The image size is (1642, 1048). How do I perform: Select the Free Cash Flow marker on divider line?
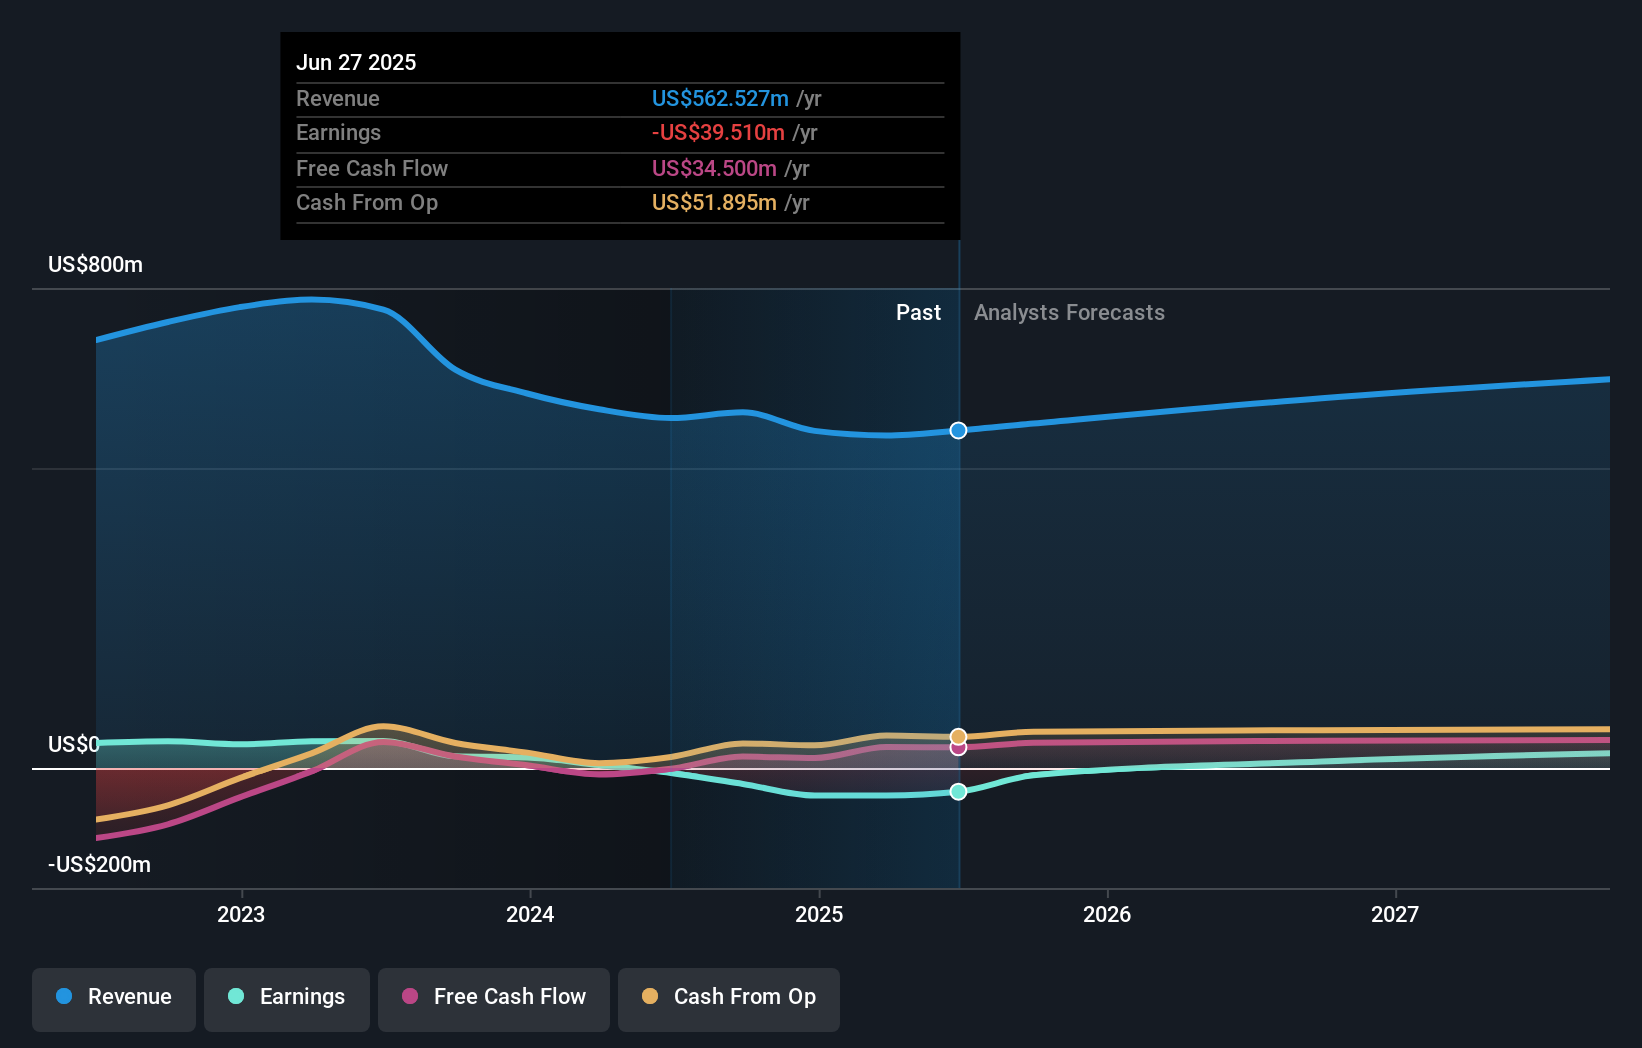(958, 749)
